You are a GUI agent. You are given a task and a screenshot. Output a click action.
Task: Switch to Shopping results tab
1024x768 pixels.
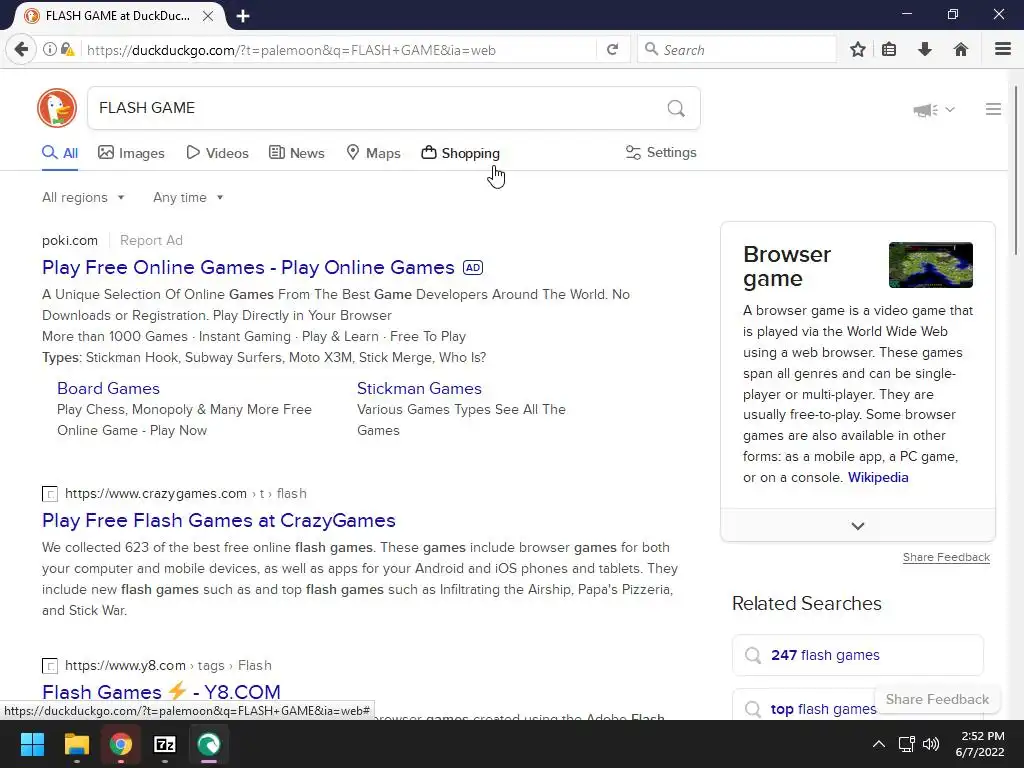pyautogui.click(x=460, y=153)
